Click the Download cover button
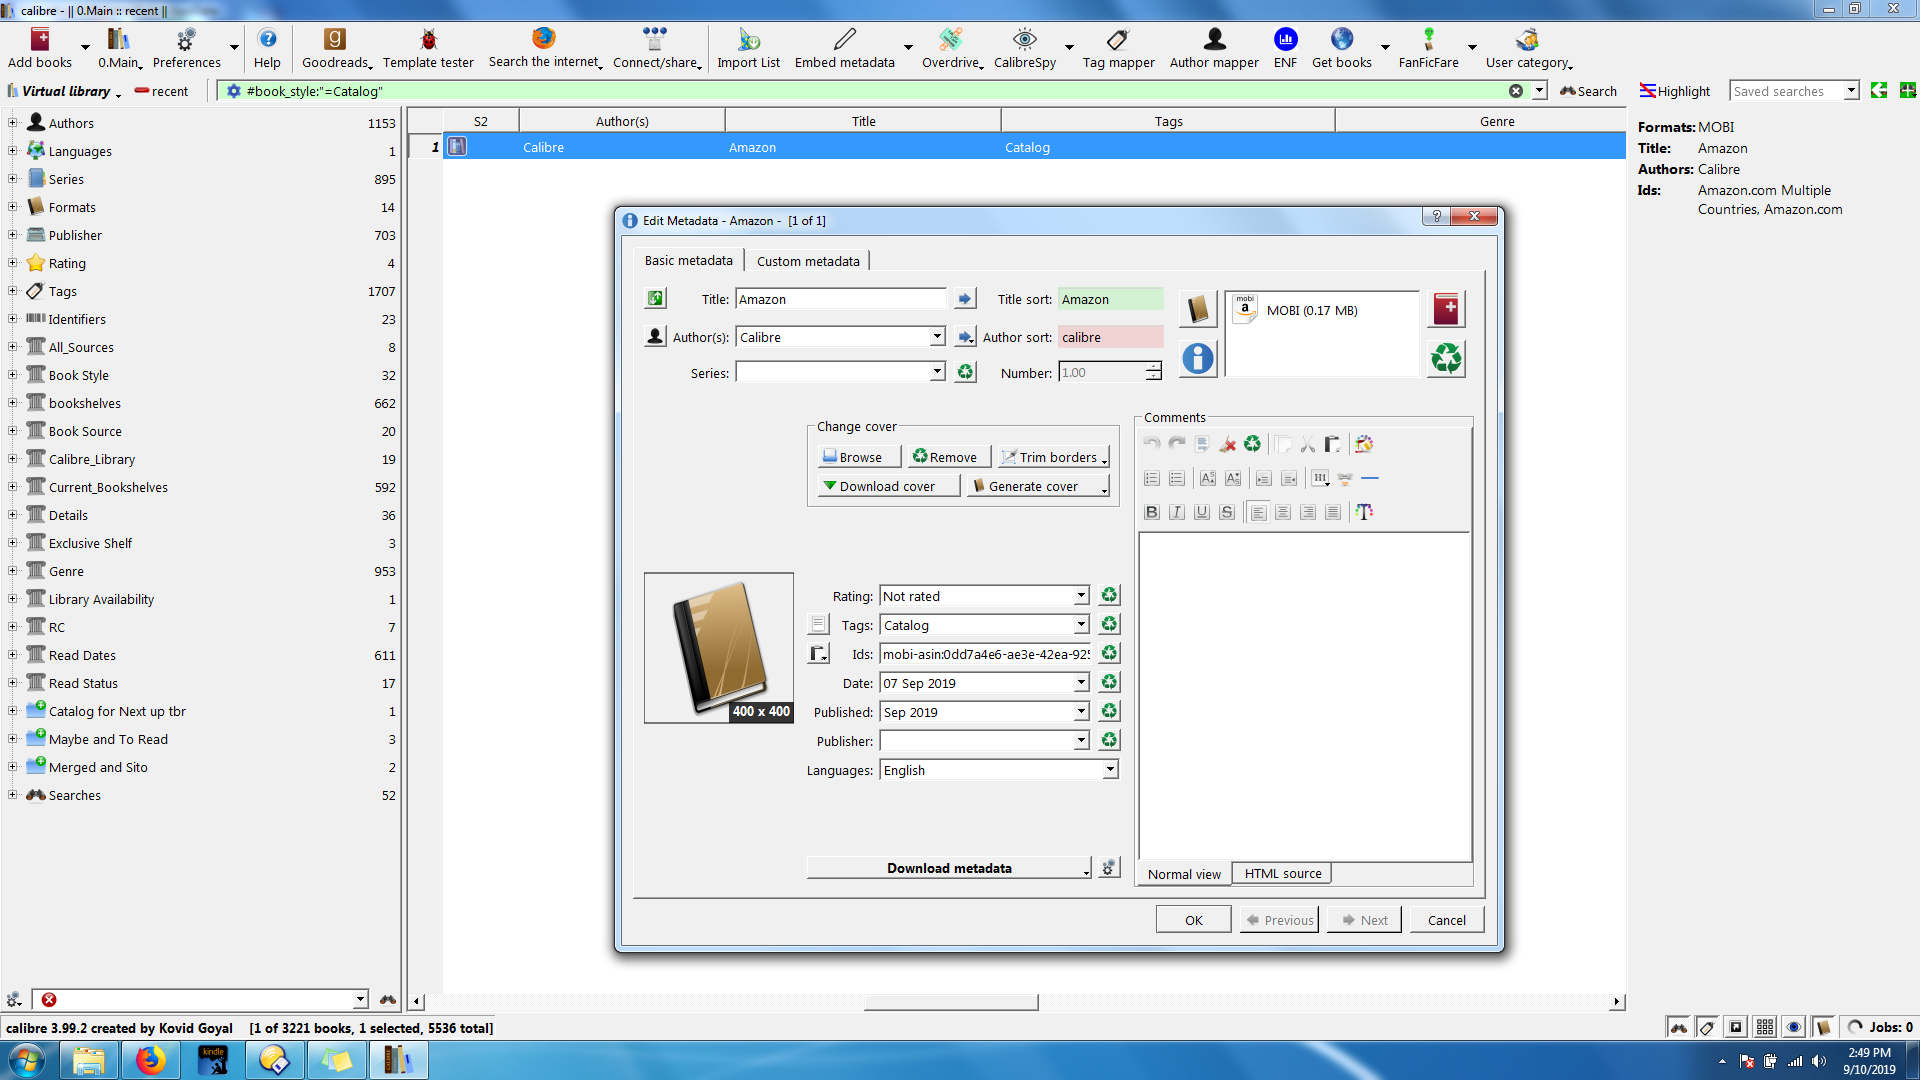This screenshot has width=1920, height=1080. click(x=888, y=486)
